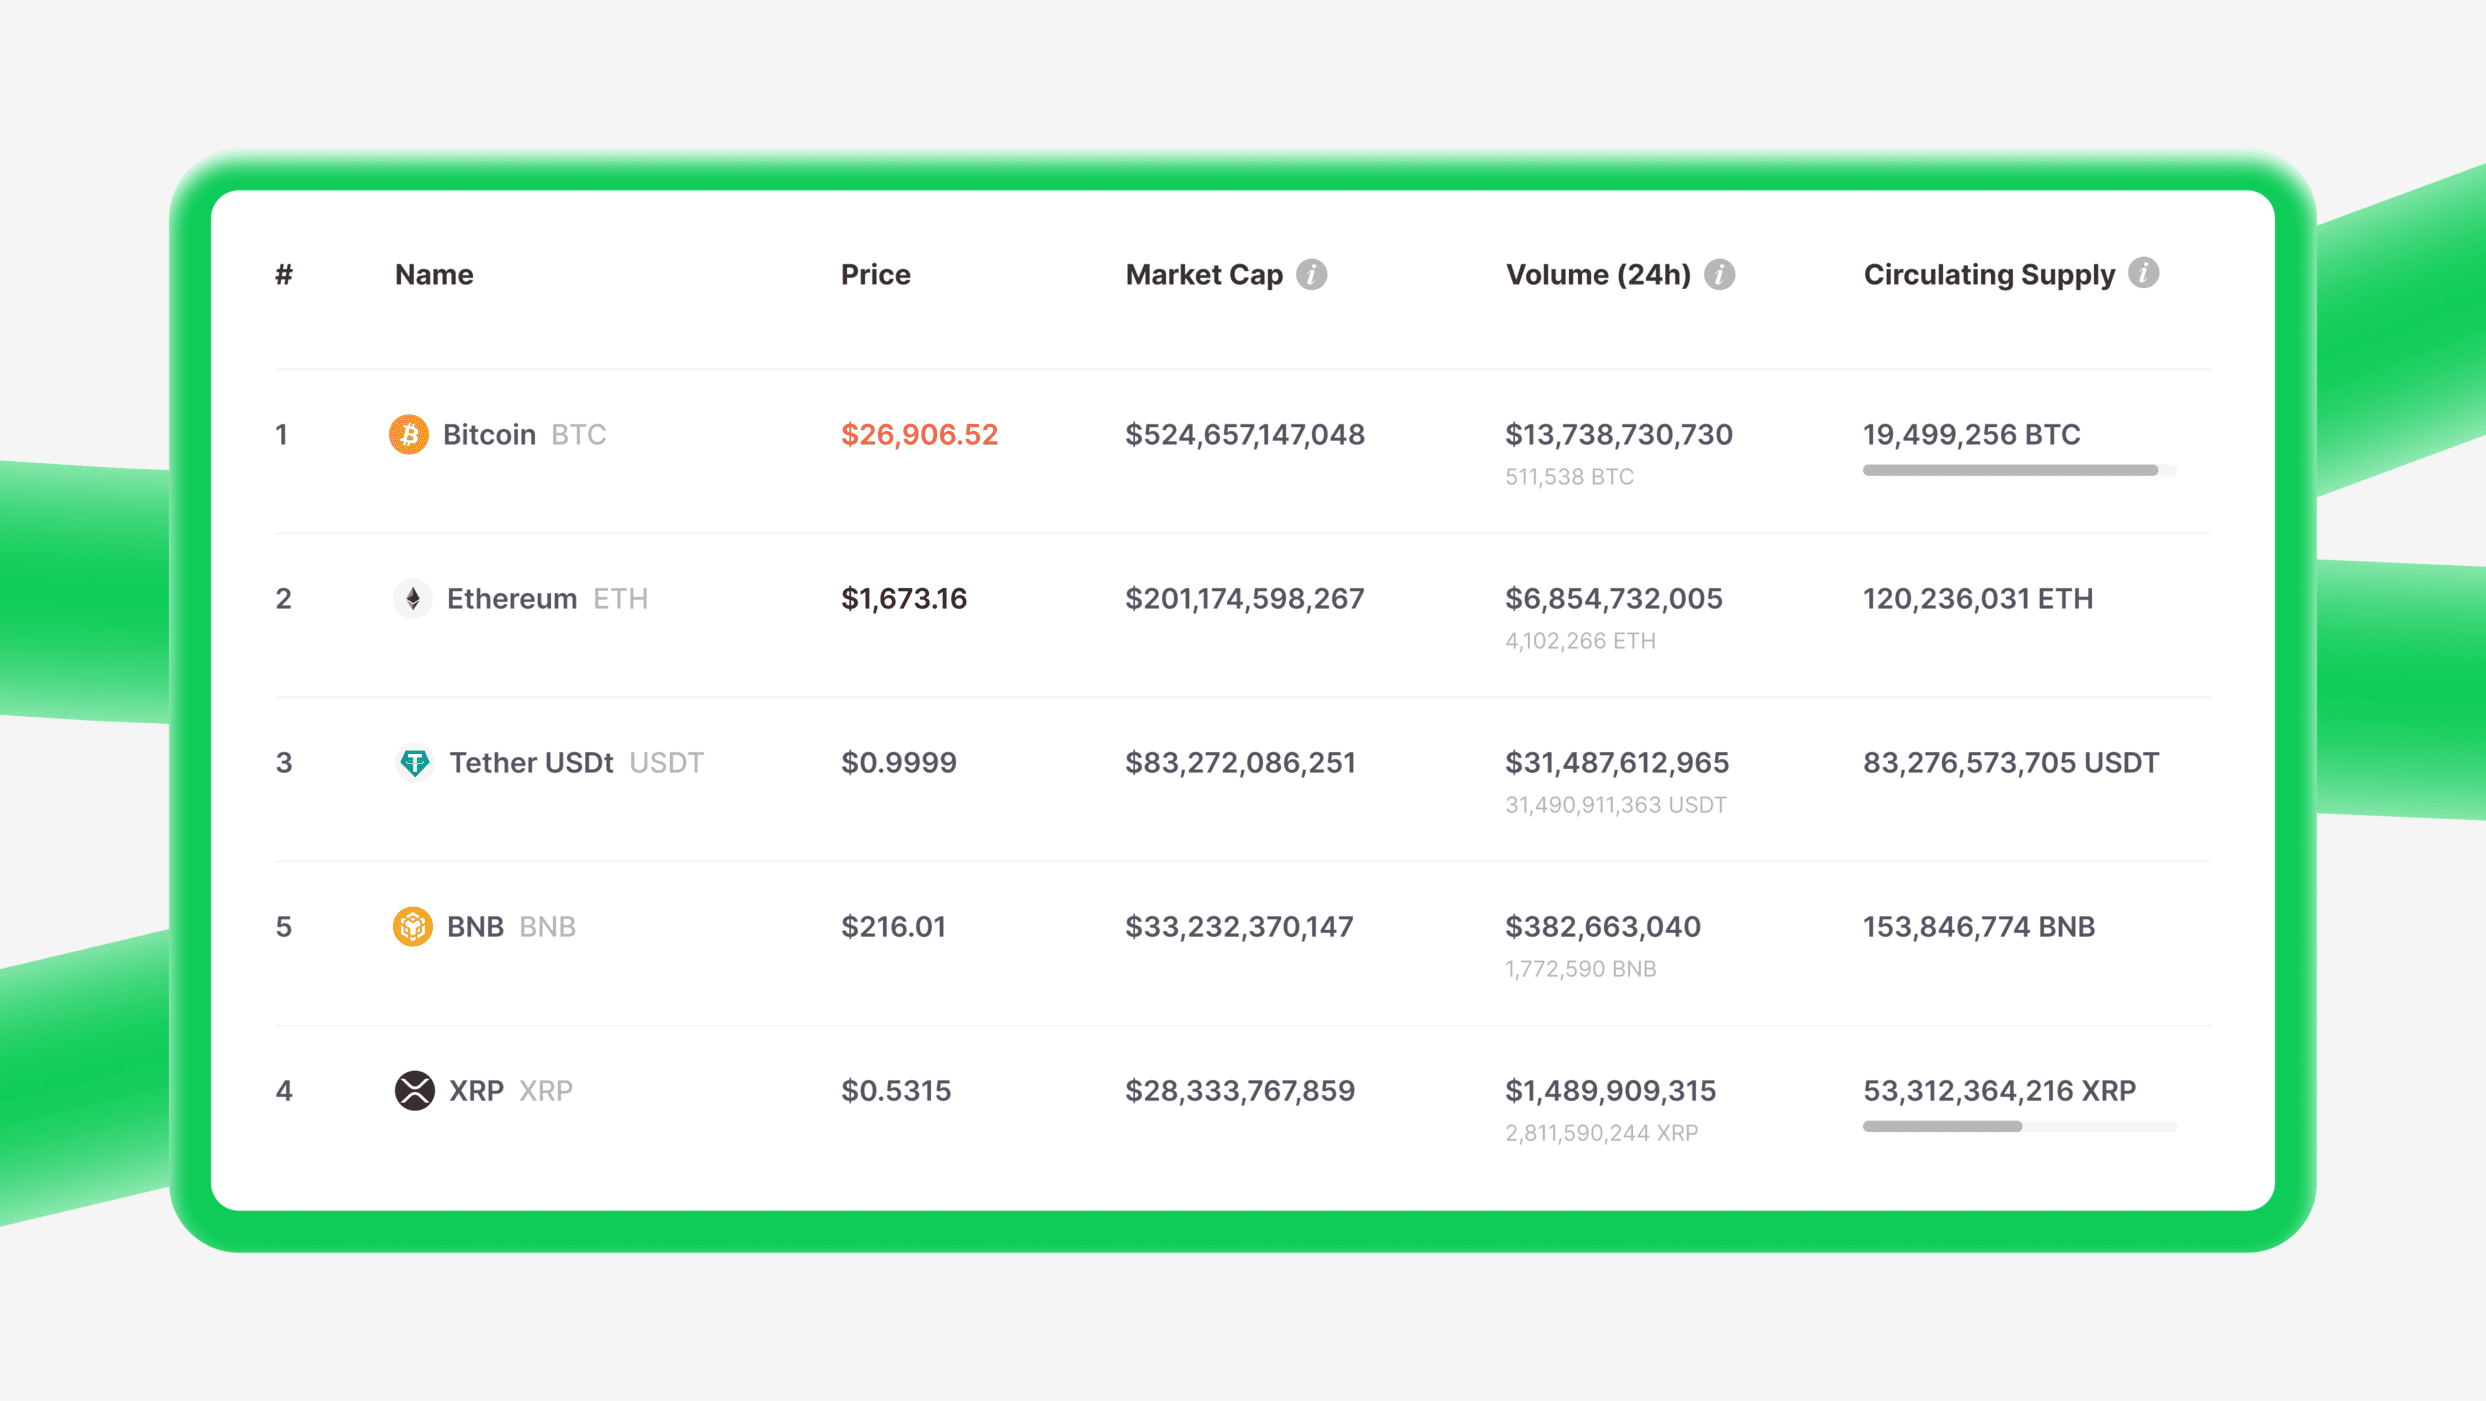This screenshot has width=2486, height=1401.
Task: Click Ethereum market cap $201,174,598,267
Action: [x=1245, y=598]
